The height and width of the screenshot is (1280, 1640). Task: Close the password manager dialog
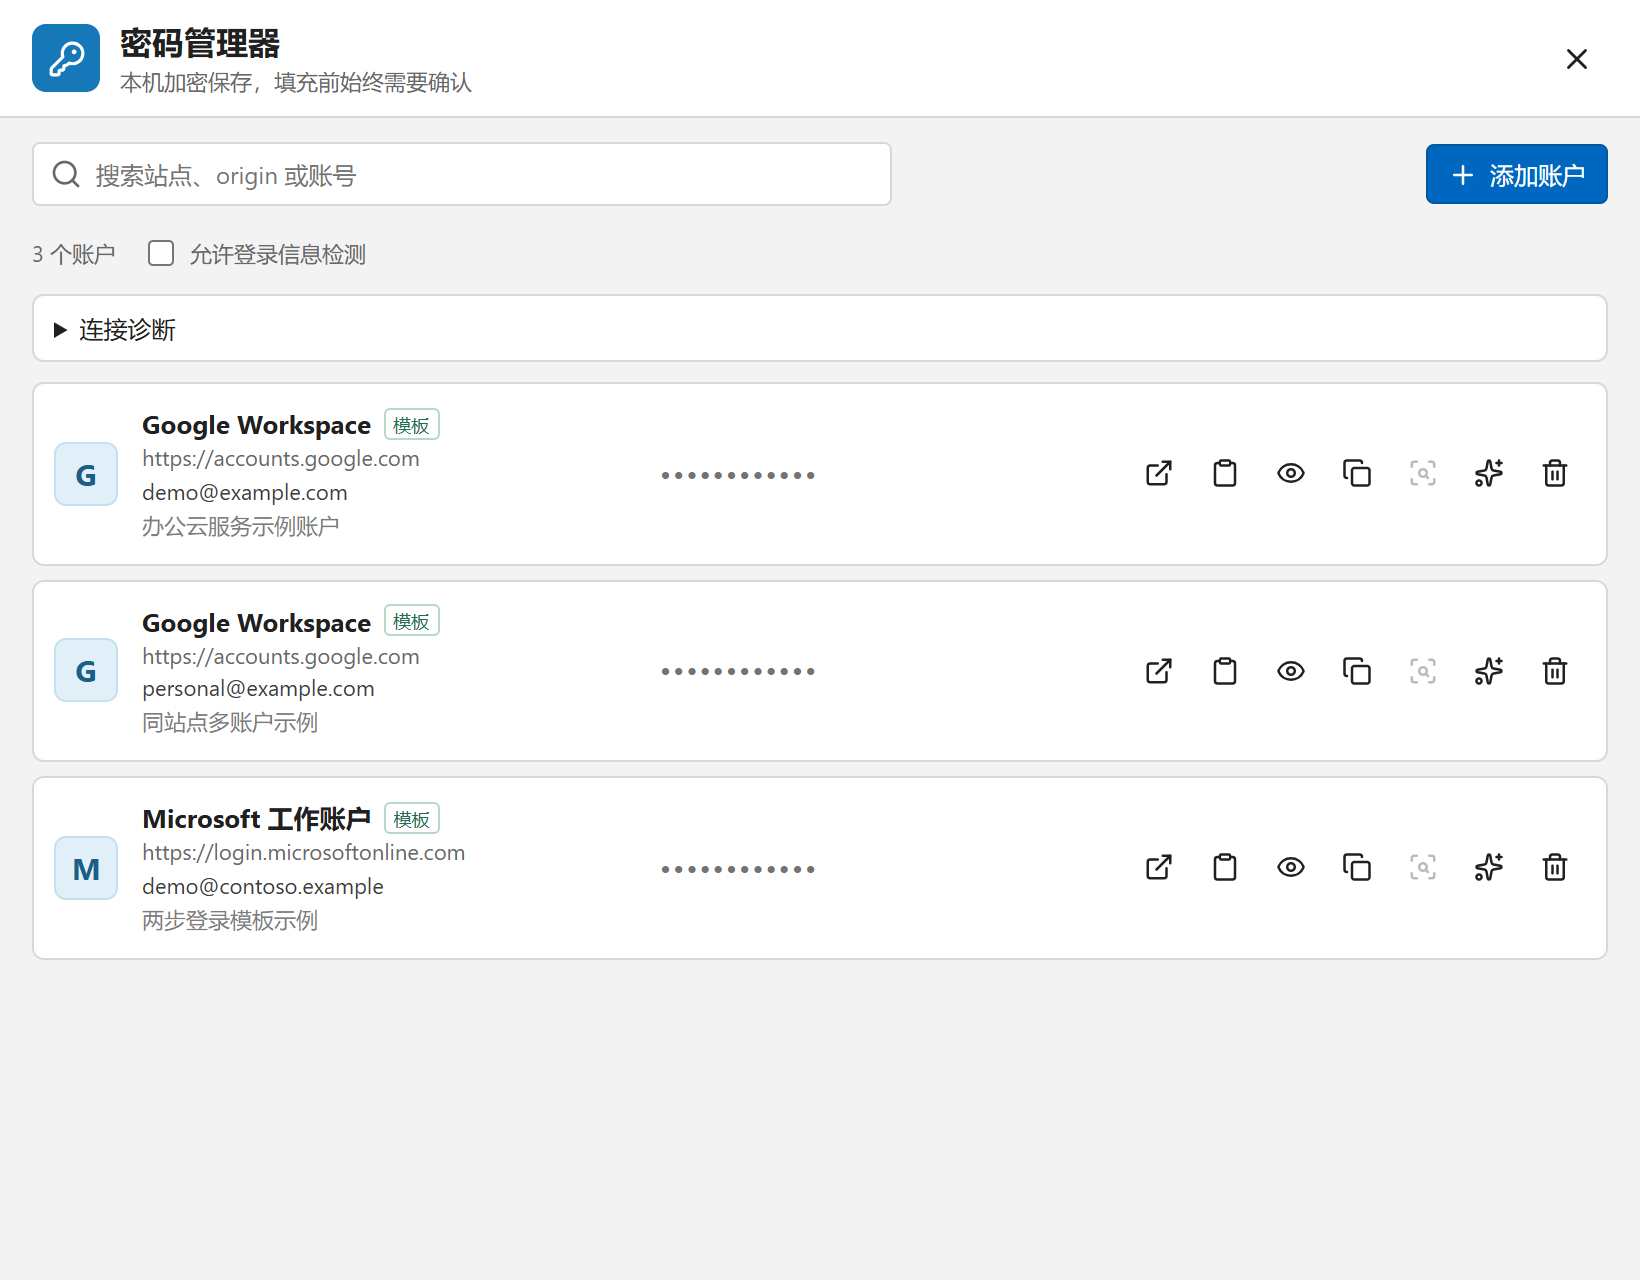coord(1577,59)
